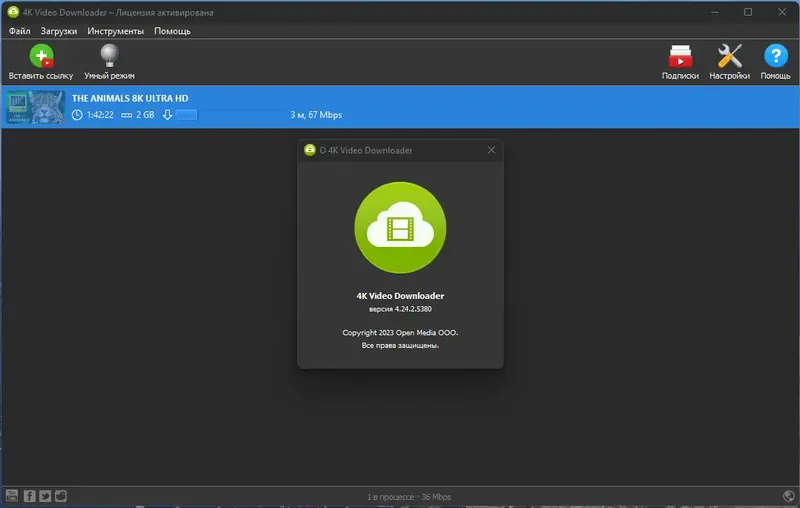Screen dimensions: 800x508
Task: Click the clock duration icon beside 1:42:22
Action: [77, 115]
